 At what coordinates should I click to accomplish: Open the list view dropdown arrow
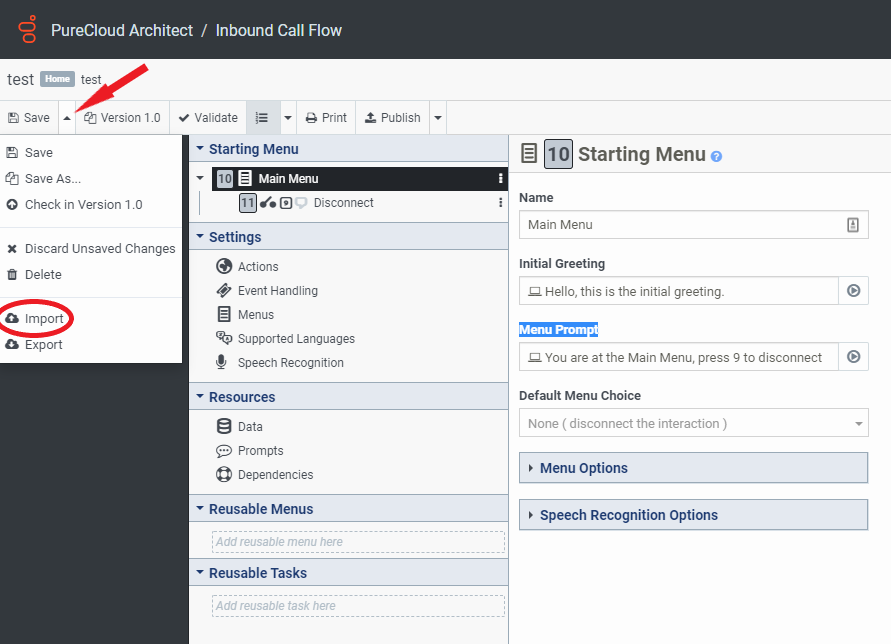pyautogui.click(x=288, y=118)
